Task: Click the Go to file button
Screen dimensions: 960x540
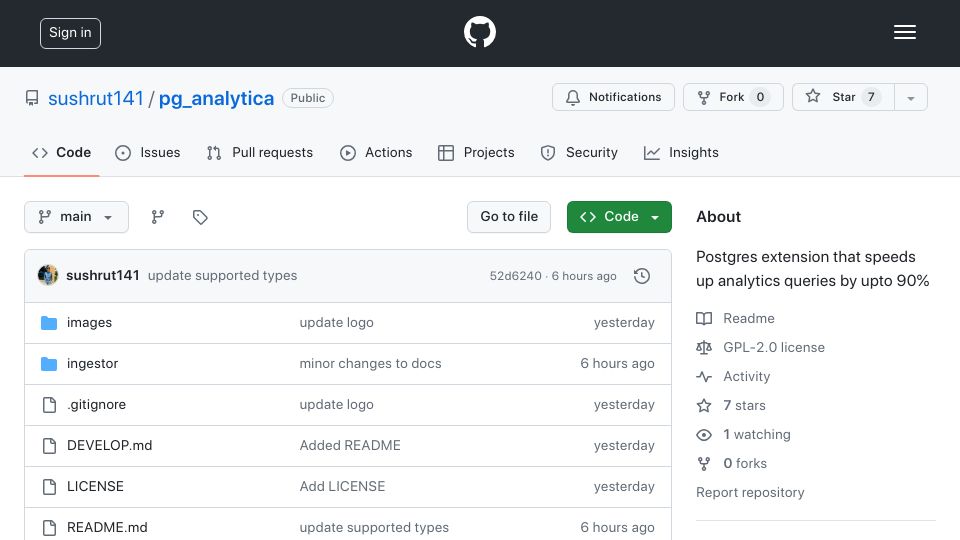Action: (x=509, y=217)
